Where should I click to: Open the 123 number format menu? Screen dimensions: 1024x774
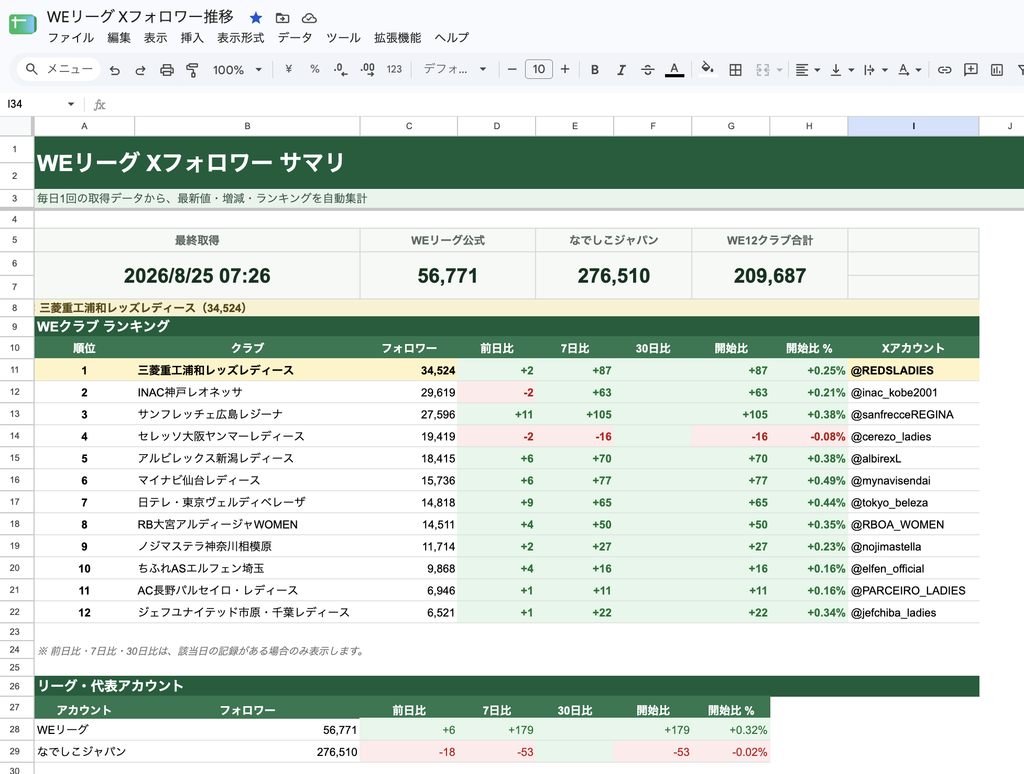pyautogui.click(x=394, y=69)
